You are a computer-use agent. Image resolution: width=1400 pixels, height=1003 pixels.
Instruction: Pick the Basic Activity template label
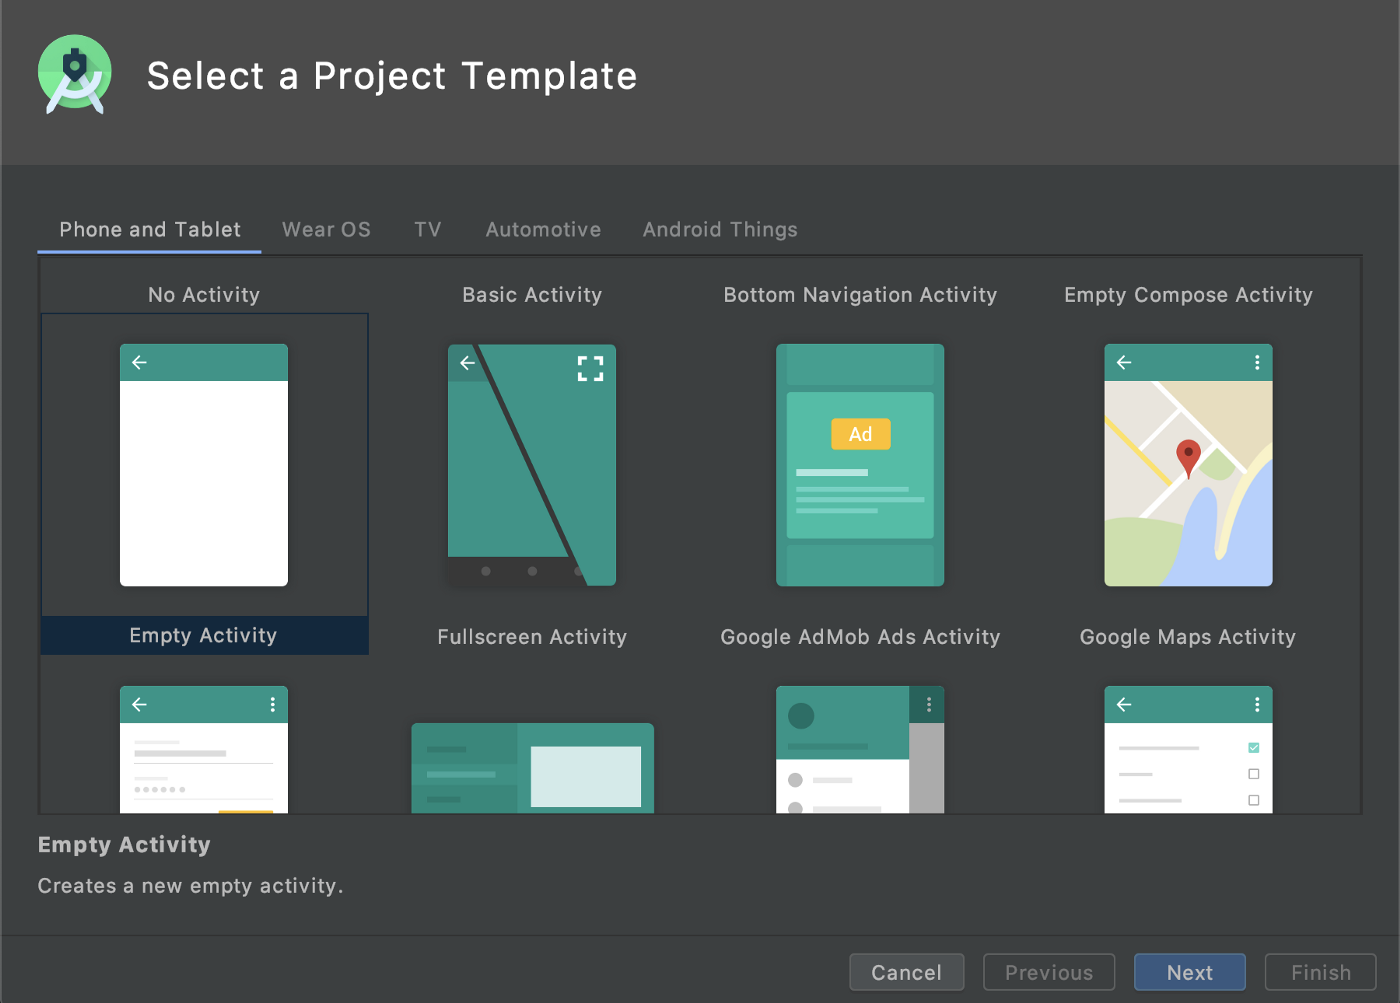(x=532, y=295)
